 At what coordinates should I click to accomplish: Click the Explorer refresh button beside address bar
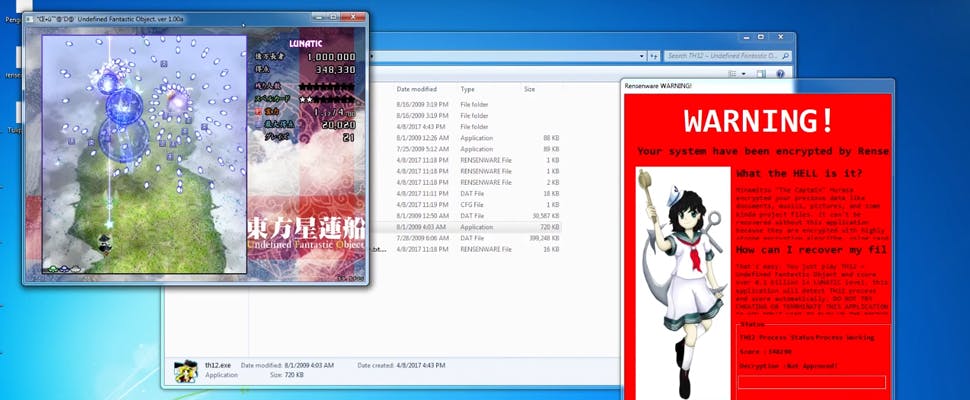(653, 56)
